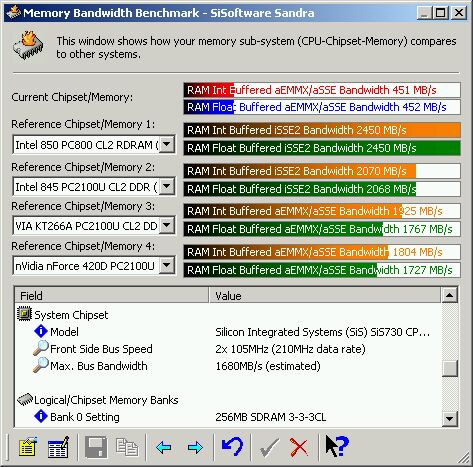
Task: Click the floppy disk Save icon
Action: [x=96, y=447]
